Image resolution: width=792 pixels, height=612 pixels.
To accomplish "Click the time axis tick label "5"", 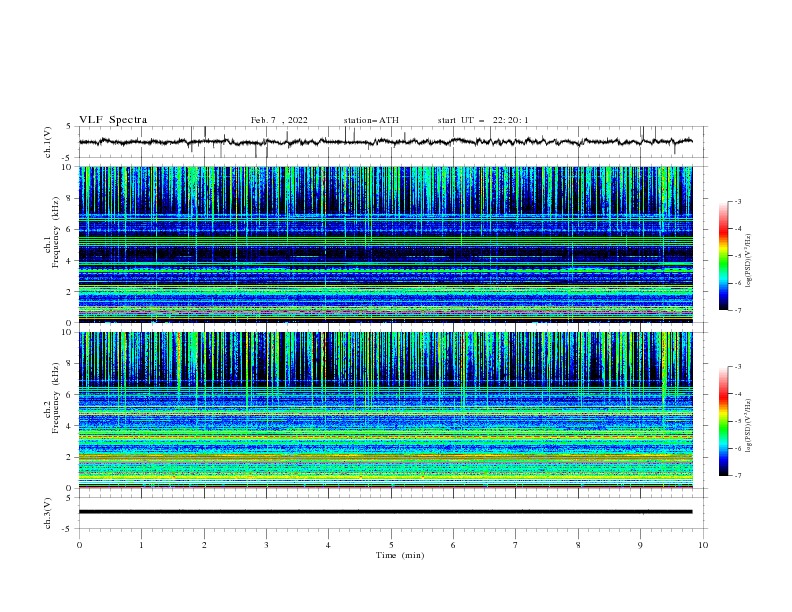I will tap(391, 545).
